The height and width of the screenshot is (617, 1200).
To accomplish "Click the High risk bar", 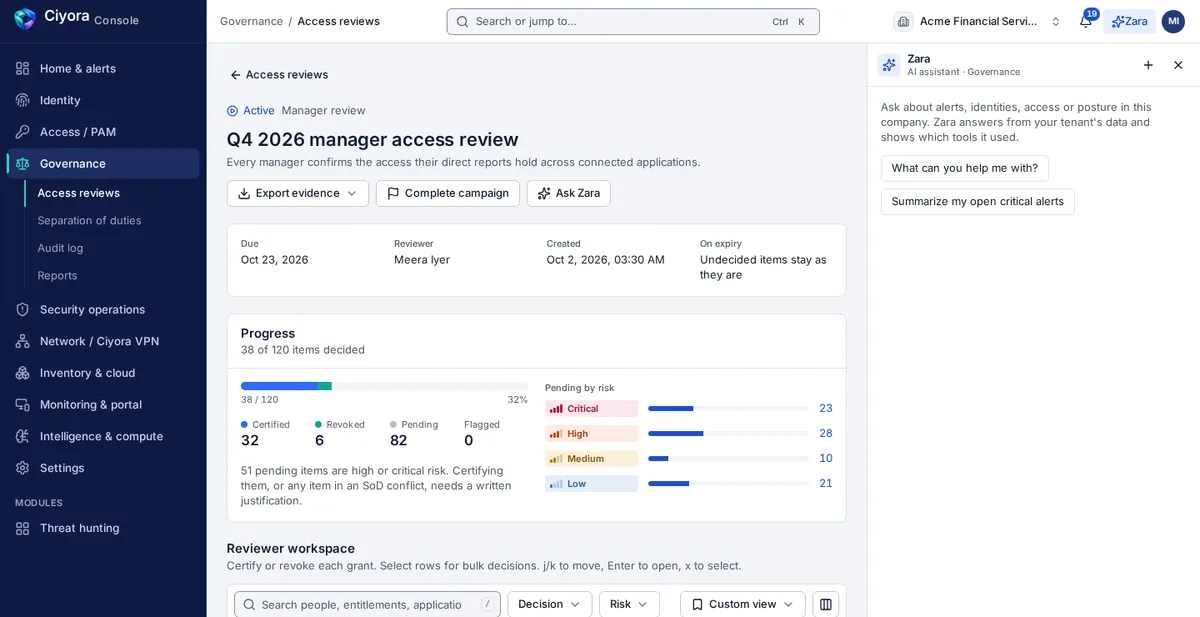I will point(728,433).
